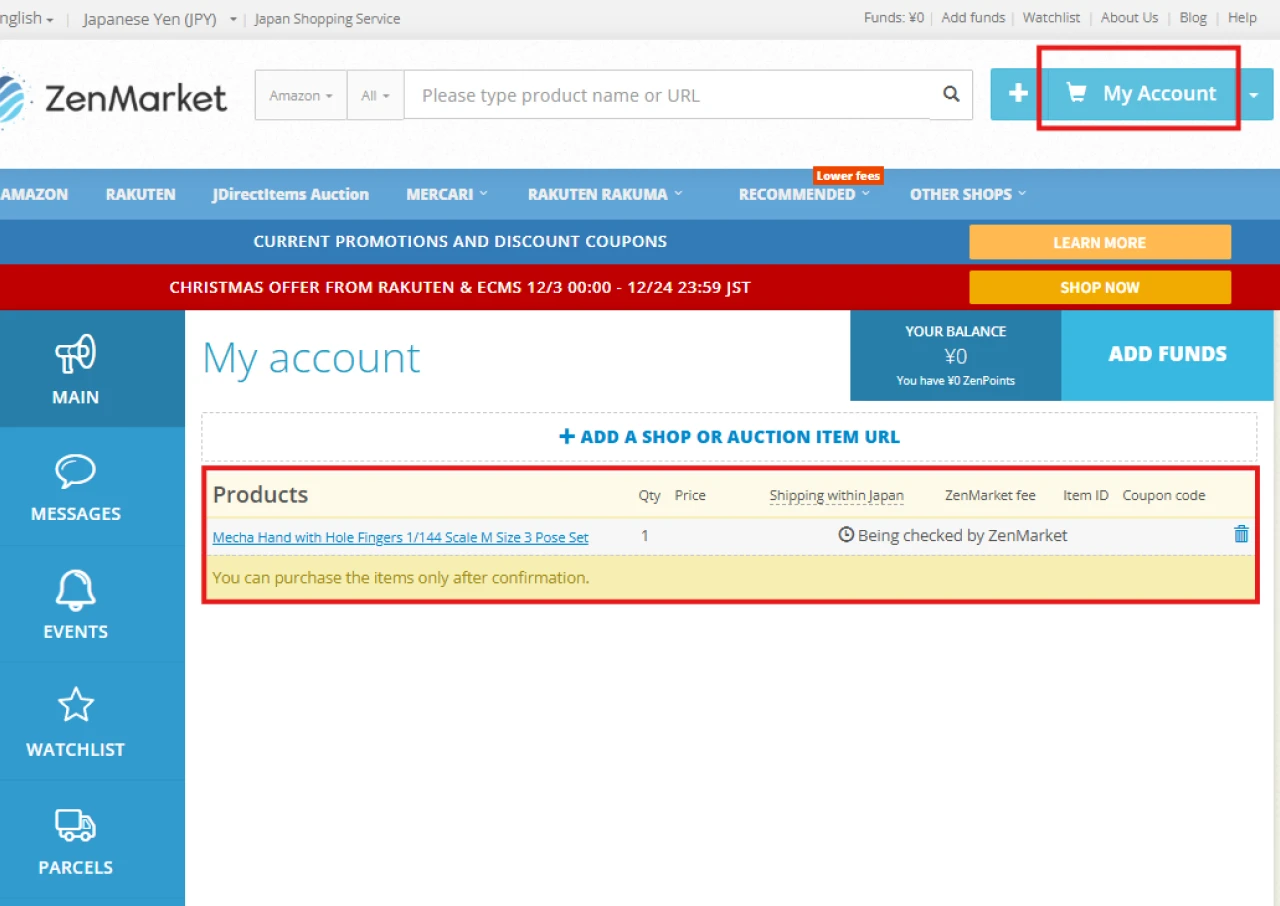The width and height of the screenshot is (1280, 906).
Task: Click the plus add-item button
Action: pyautogui.click(x=1018, y=94)
